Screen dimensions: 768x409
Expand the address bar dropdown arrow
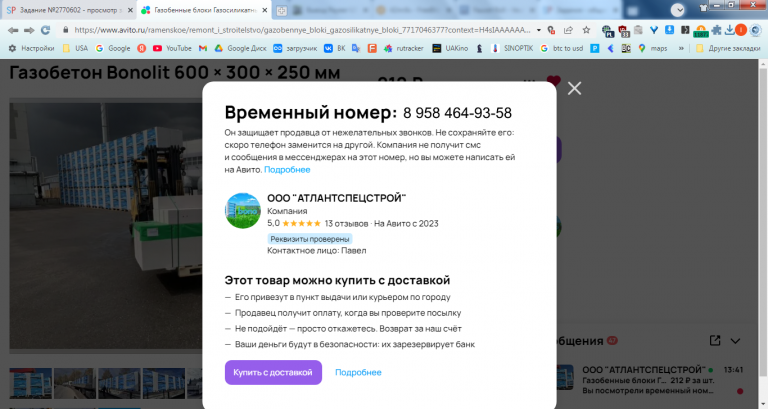[x=539, y=30]
